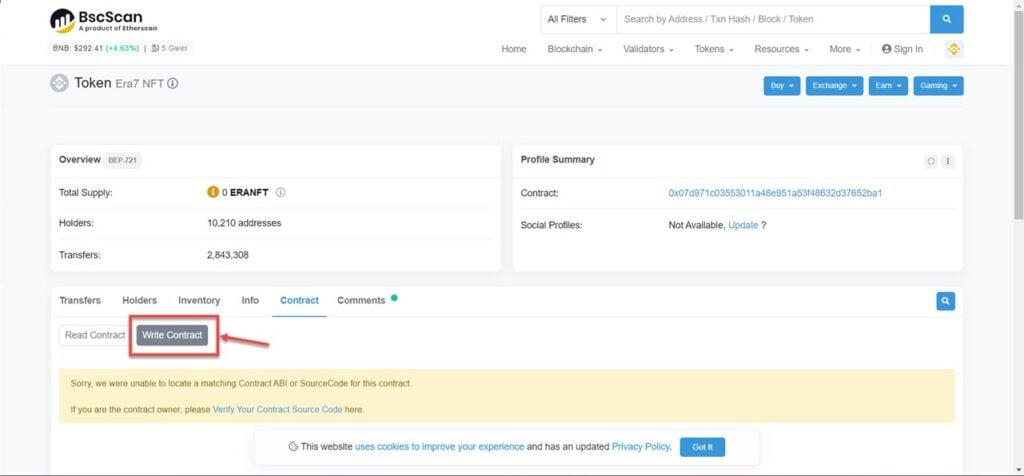The width and height of the screenshot is (1024, 476).
Task: Click the gas pump Gwei indicator
Action: 168,48
